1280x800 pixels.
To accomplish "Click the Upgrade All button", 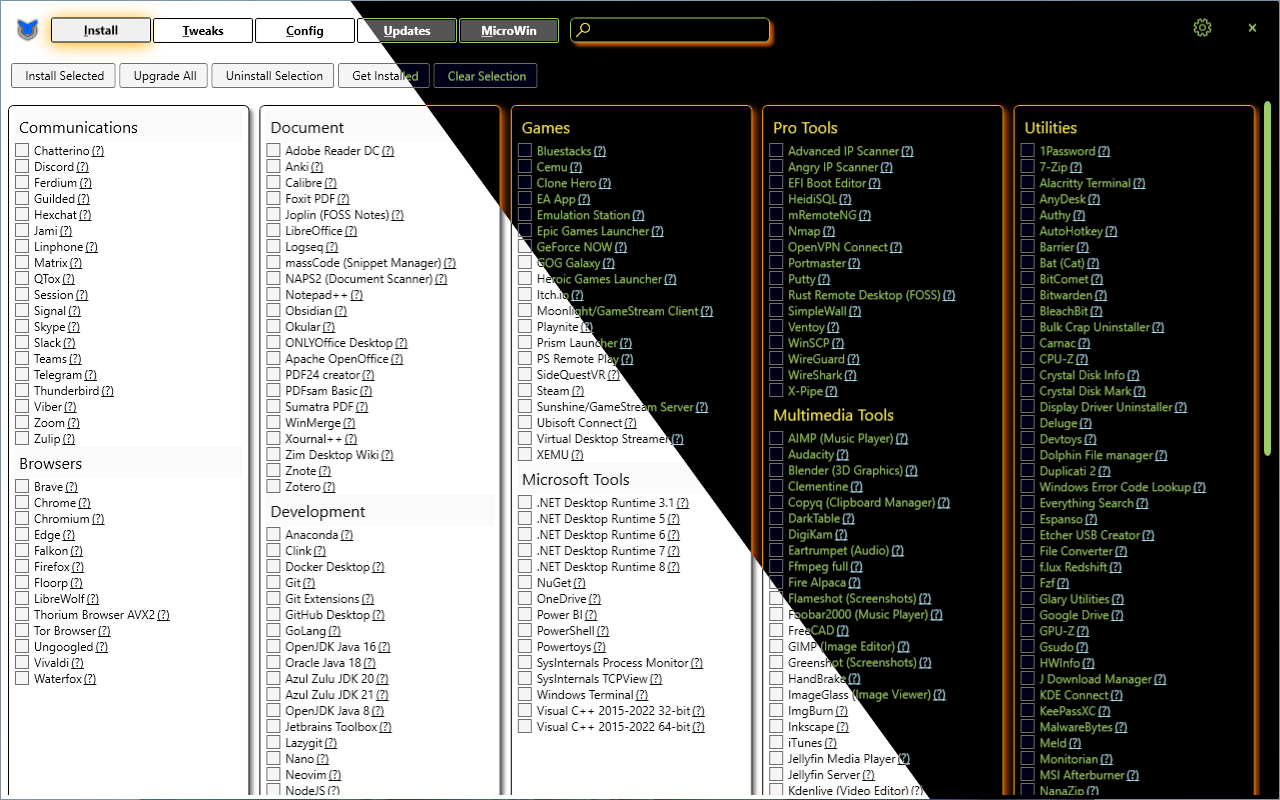I will 163,75.
